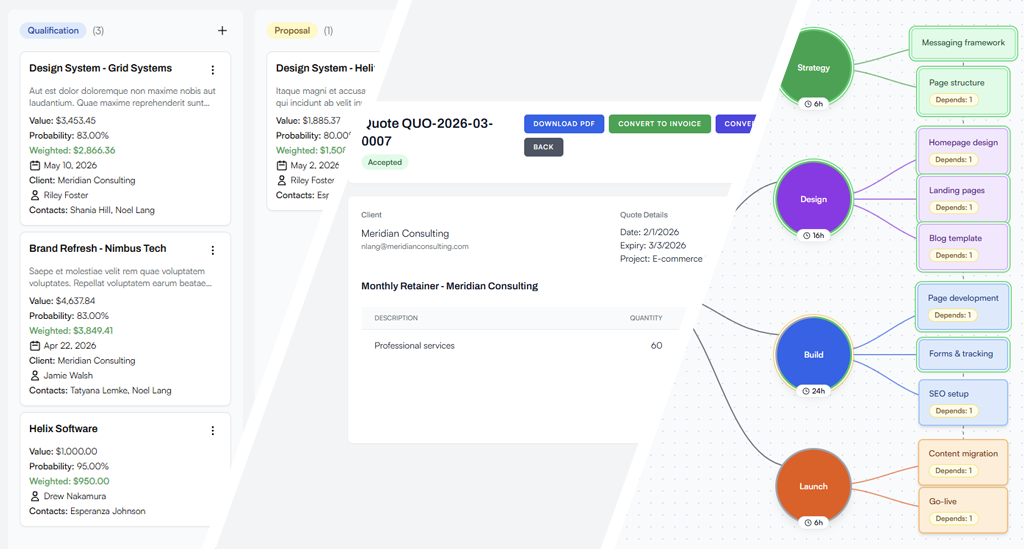
Task: Click Contacts: Tatyana Lemke, Noel Lang
Action: click(100, 391)
